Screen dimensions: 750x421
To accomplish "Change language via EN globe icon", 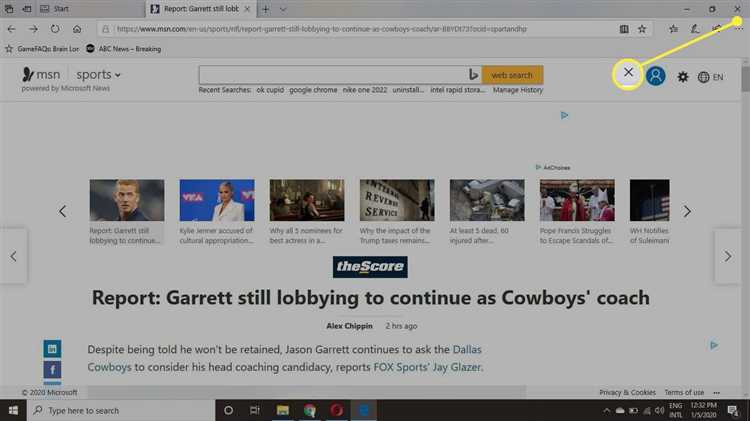I will click(710, 77).
